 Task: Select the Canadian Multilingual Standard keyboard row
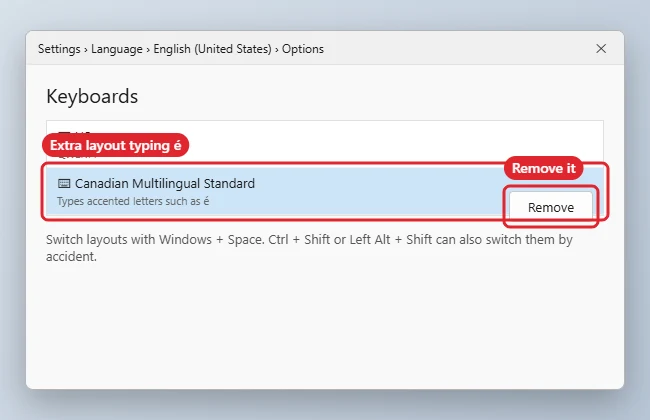[x=325, y=191]
